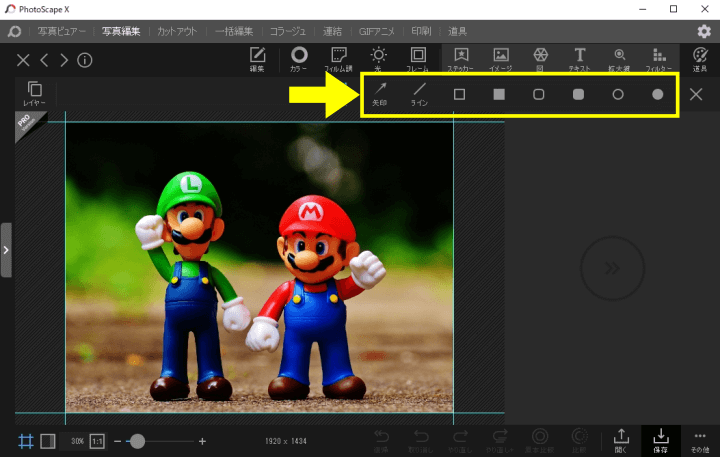Viewport: 720px width, 457px height.
Task: Open the 拡大鏡 (Magnifier) insert tool
Action: click(x=619, y=59)
